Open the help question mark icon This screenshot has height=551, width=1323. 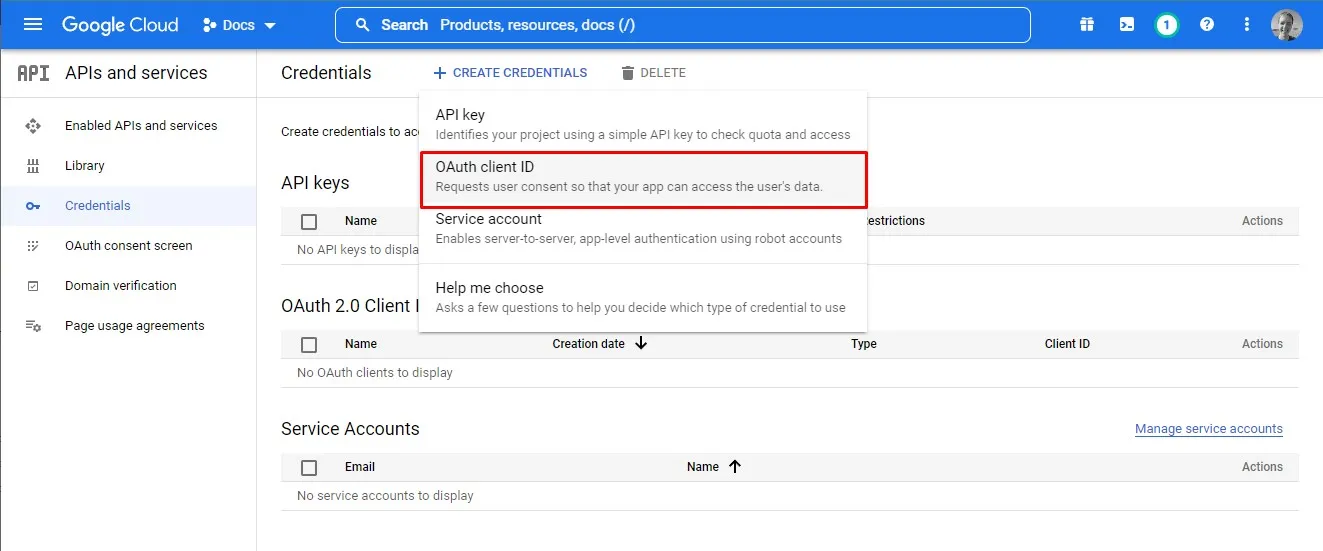tap(1207, 25)
